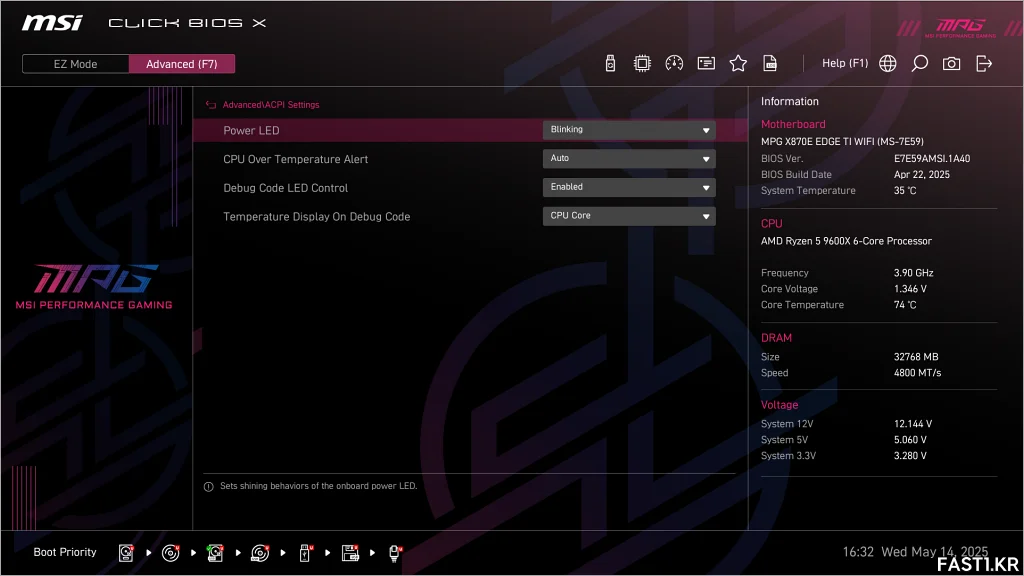The height and width of the screenshot is (576, 1024).
Task: Click the CPU section heading
Action: point(771,223)
